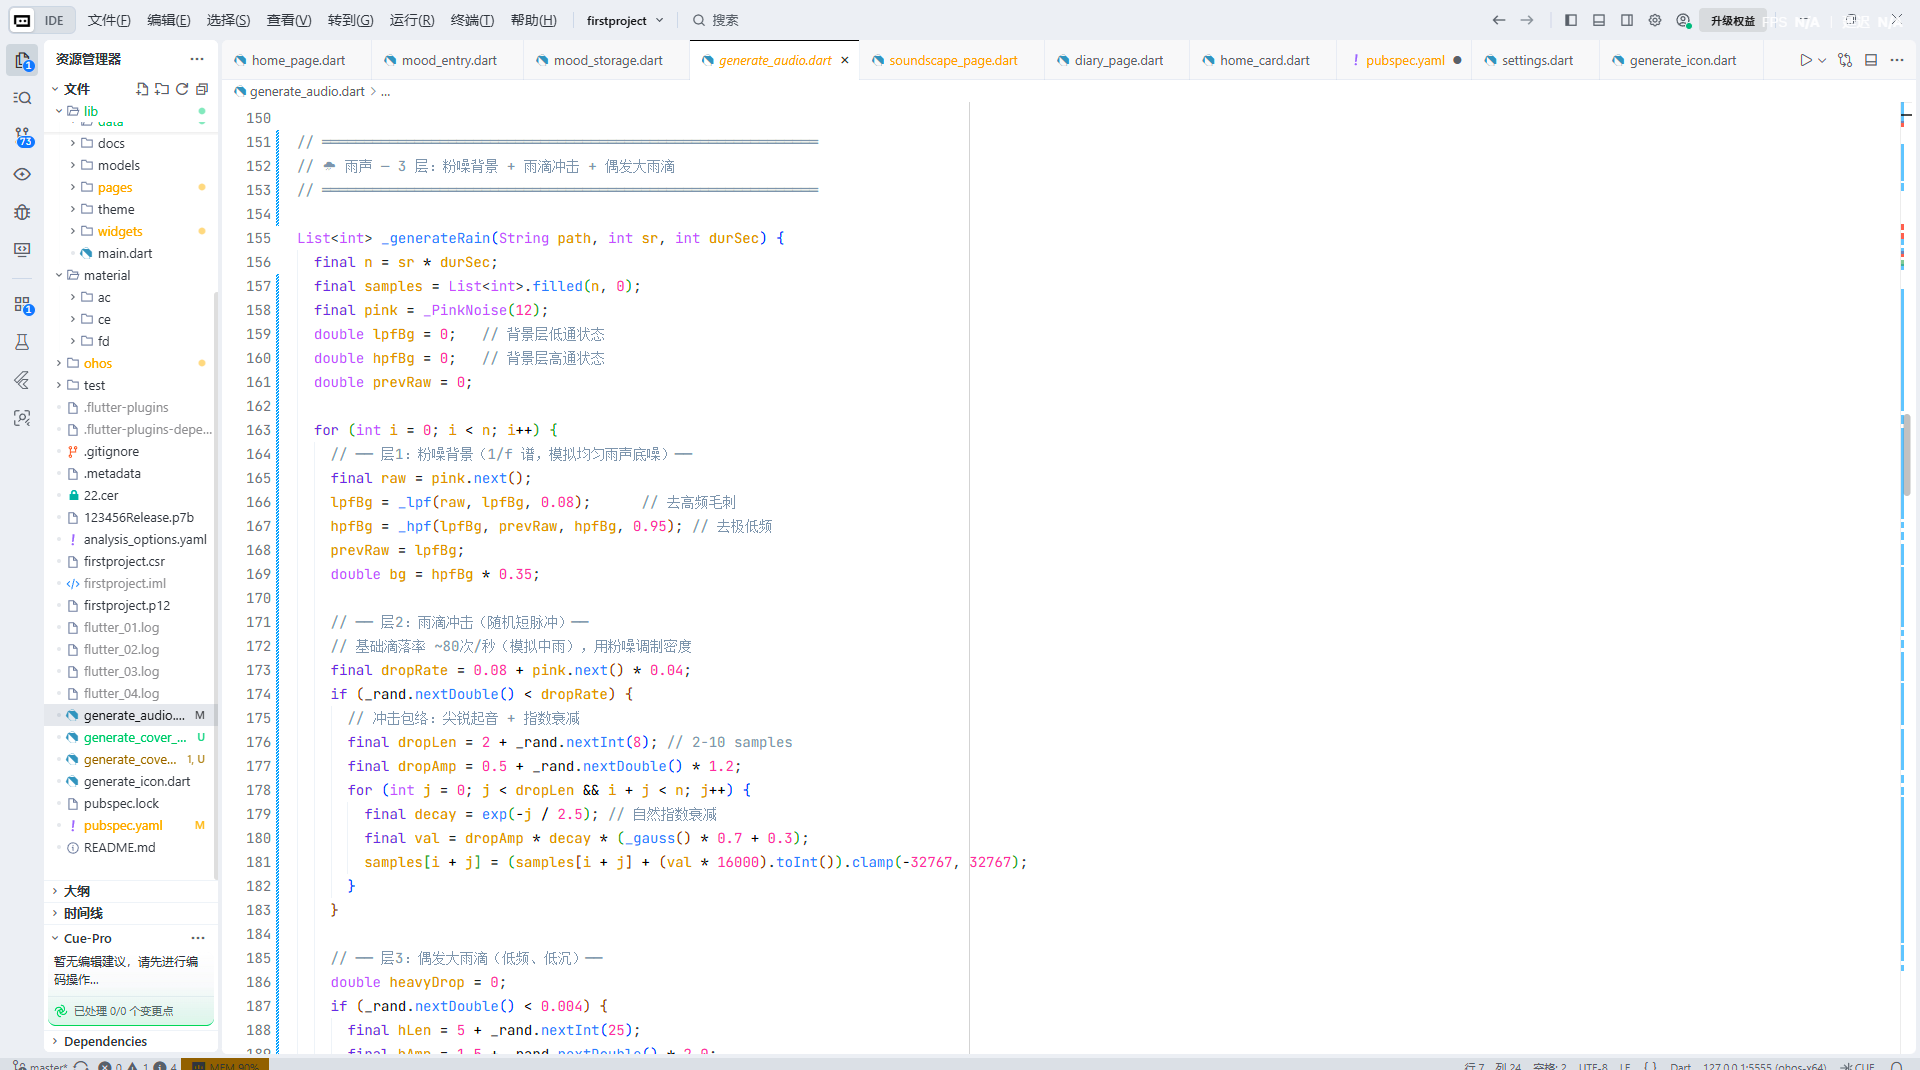Open the 运行(R) menu
The image size is (1920, 1070).
pyautogui.click(x=412, y=20)
